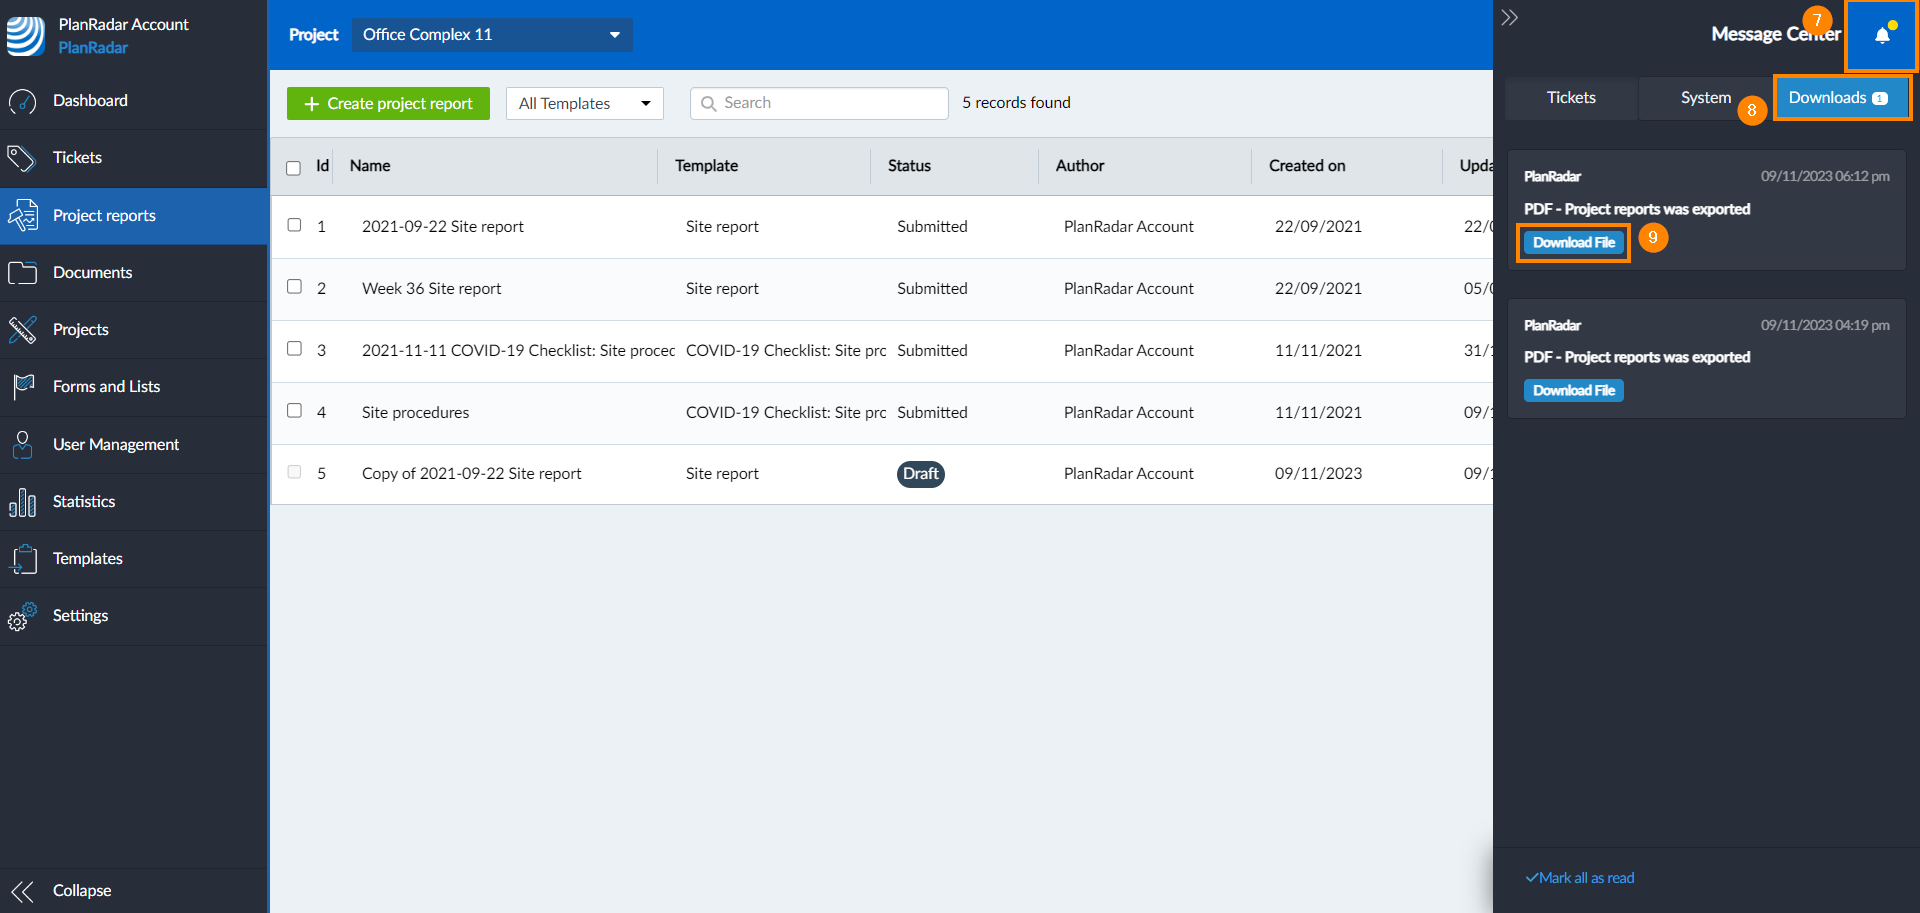Click the Documents folder icon
This screenshot has width=1920, height=913.
pyautogui.click(x=22, y=273)
